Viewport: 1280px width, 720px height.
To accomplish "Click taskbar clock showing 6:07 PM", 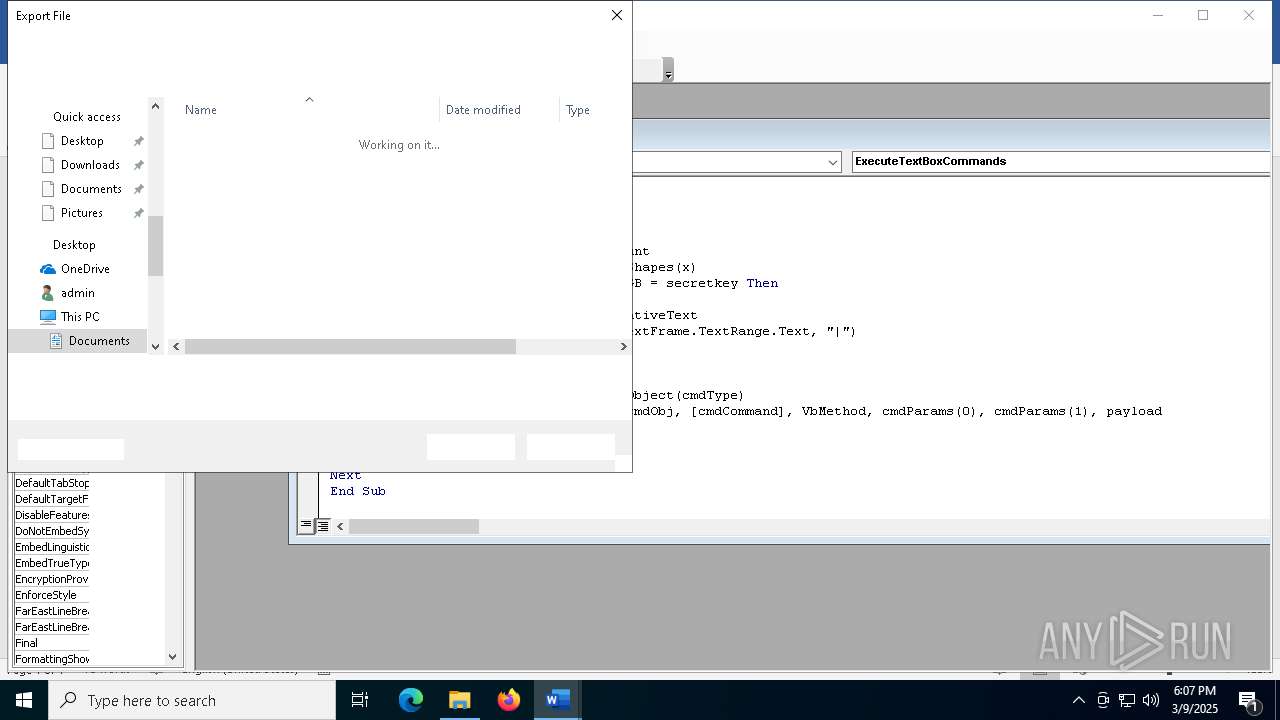I will tap(1196, 700).
